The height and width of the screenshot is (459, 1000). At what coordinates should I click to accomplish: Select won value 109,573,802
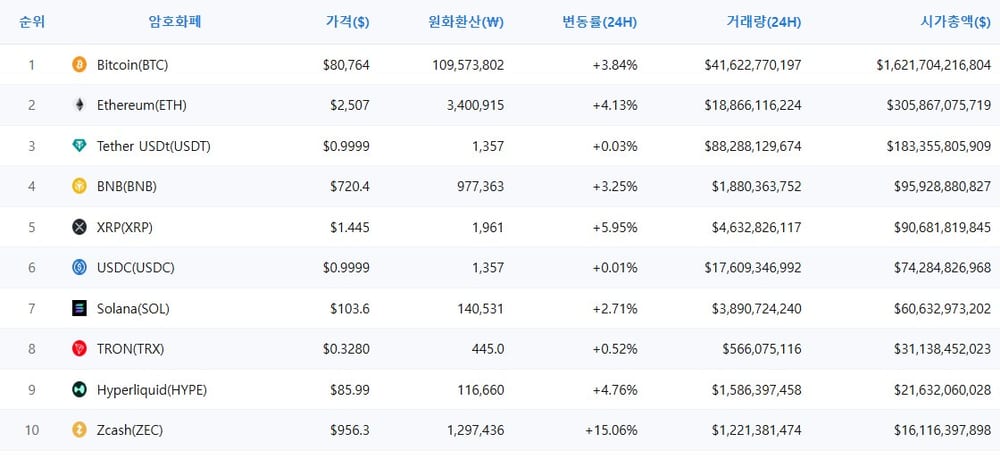468,64
